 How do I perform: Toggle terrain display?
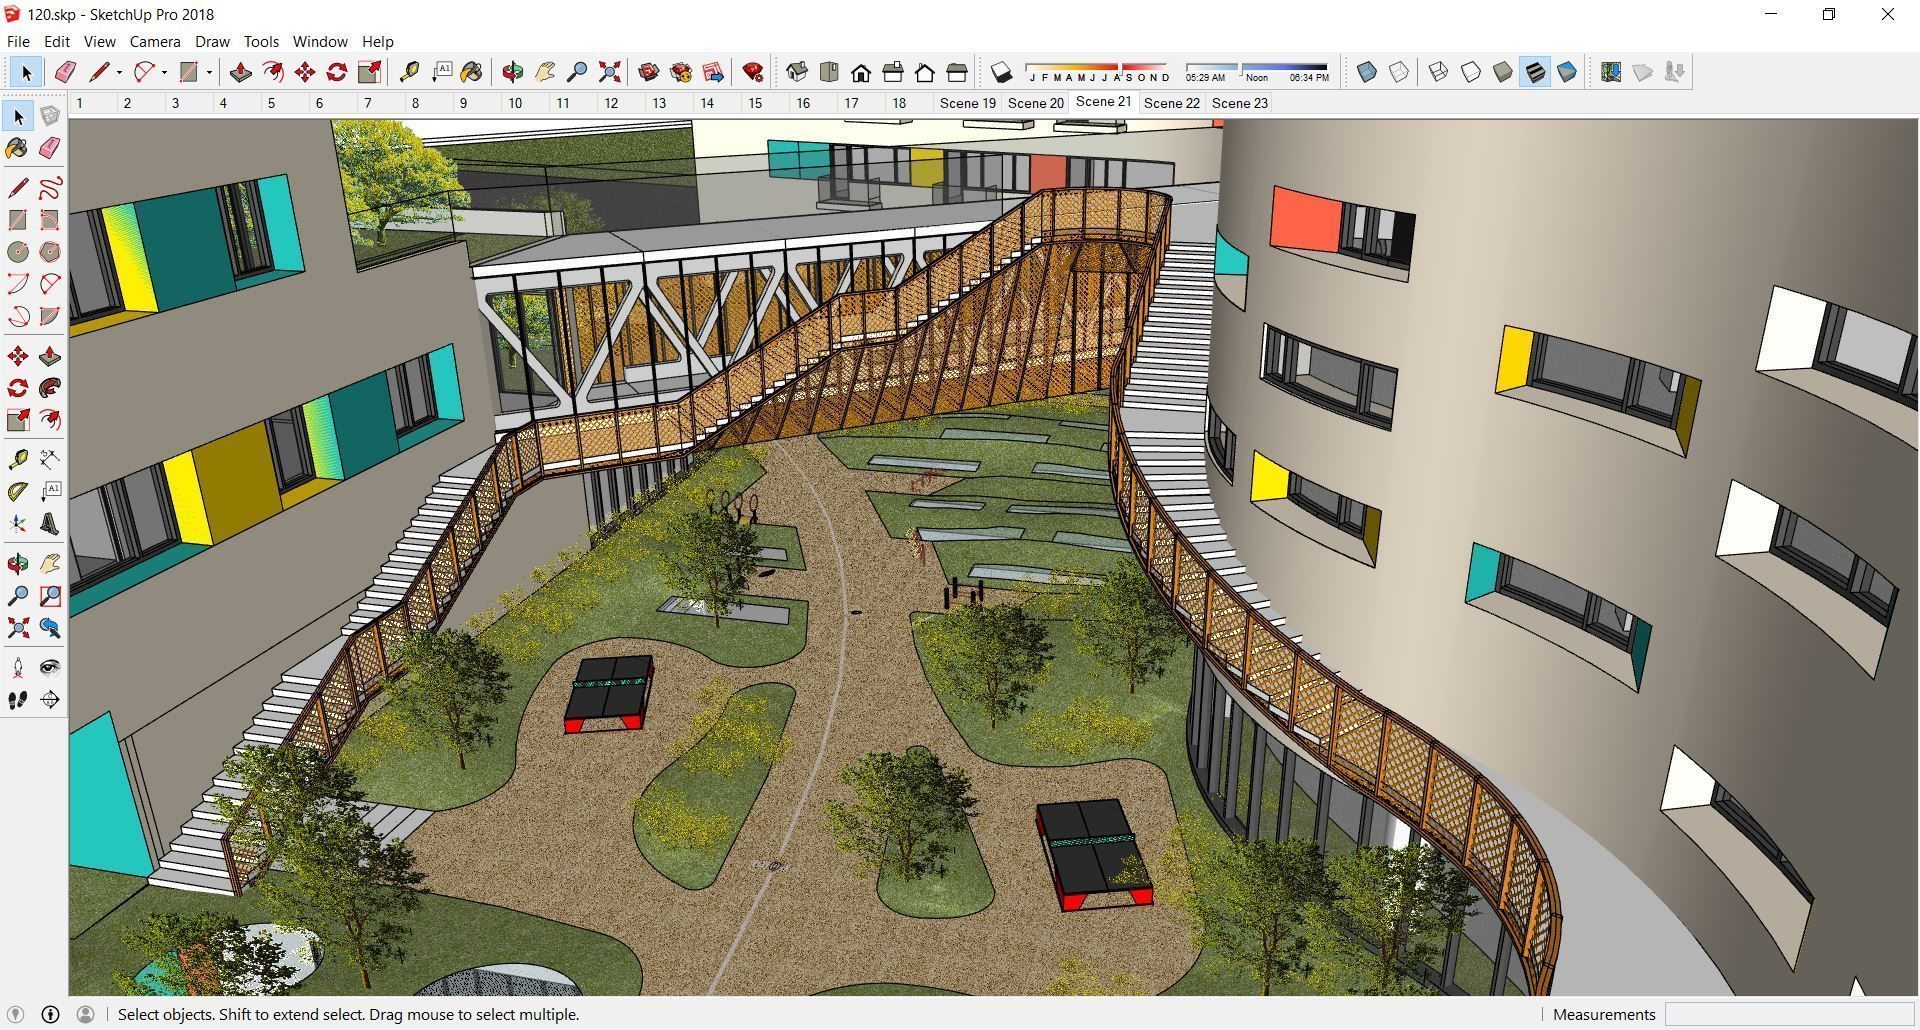pyautogui.click(x=1643, y=72)
